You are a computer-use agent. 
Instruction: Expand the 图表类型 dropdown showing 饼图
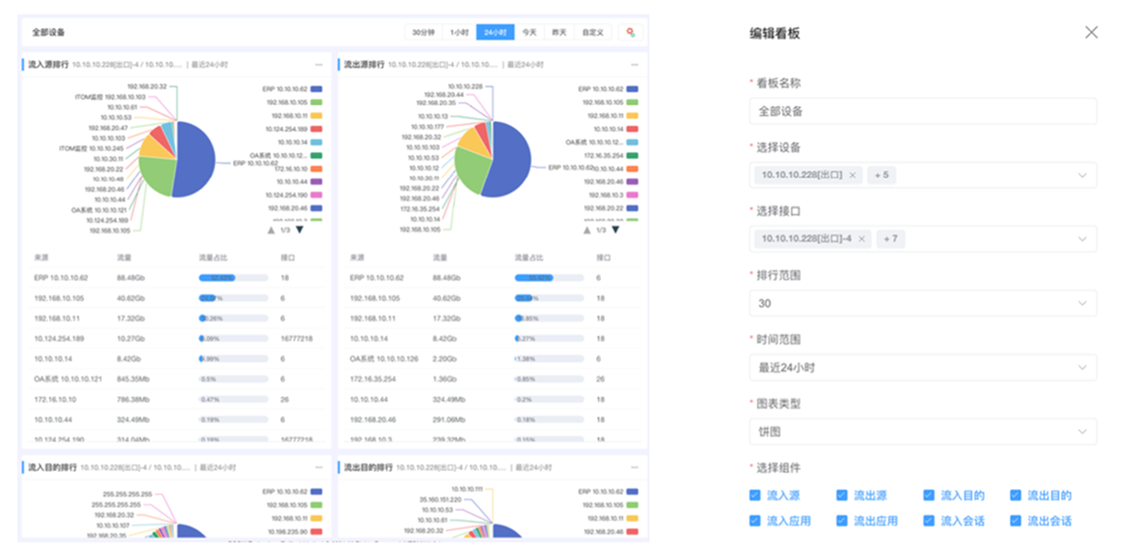pyautogui.click(x=922, y=431)
